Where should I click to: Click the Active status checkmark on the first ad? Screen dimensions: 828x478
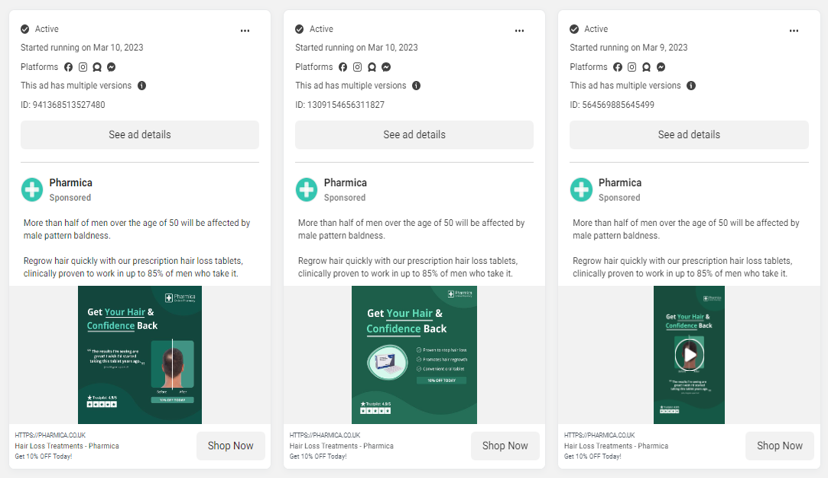click(x=25, y=29)
